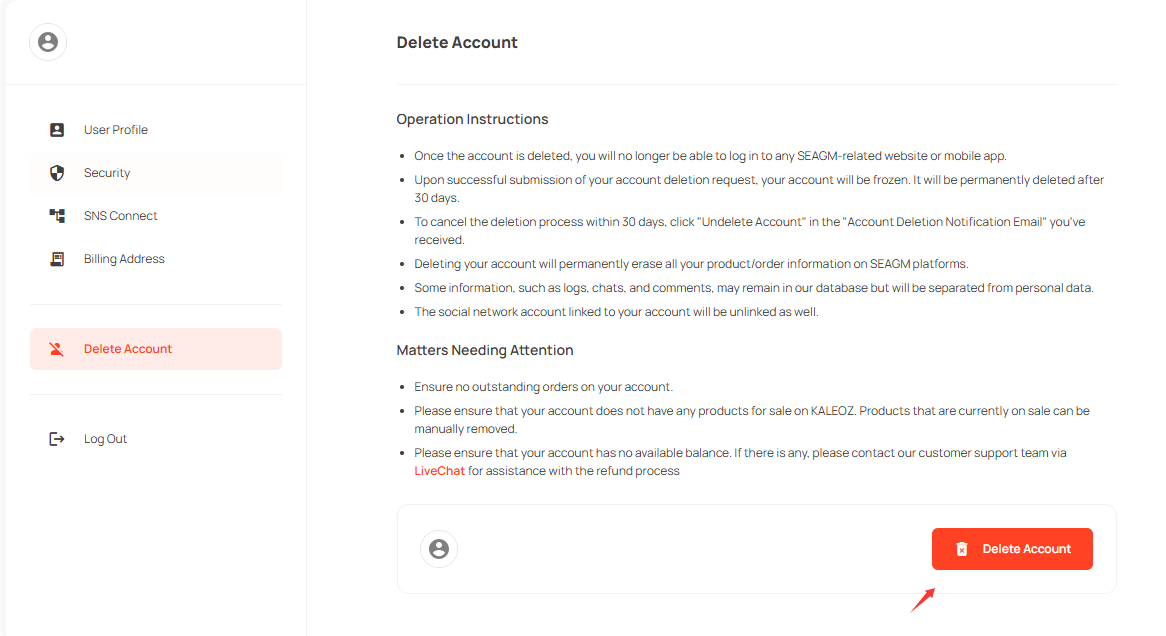This screenshot has width=1166, height=636.
Task: Select Delete Account label in sidebar
Action: tap(128, 349)
